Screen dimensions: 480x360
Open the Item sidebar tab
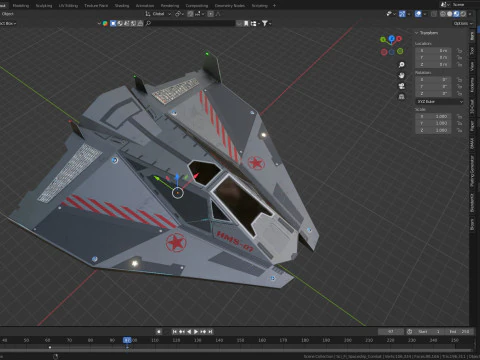[x=472, y=36]
